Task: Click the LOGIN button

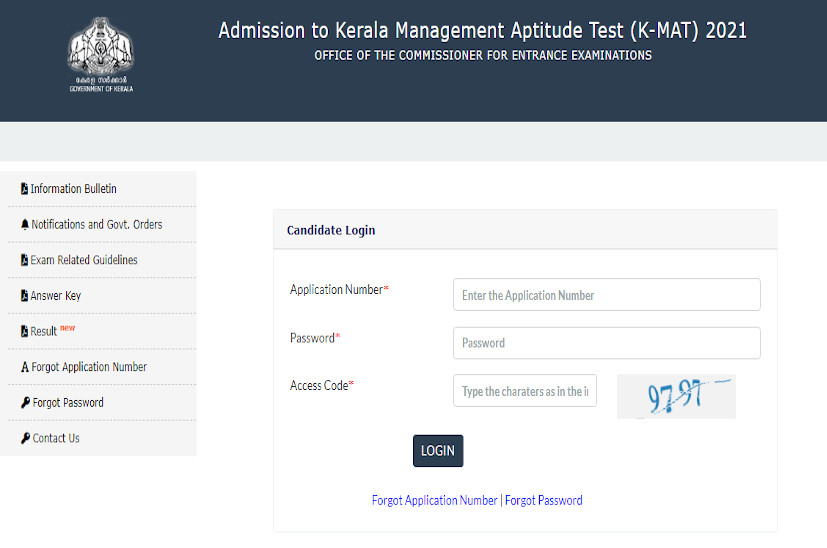Action: coord(438,450)
